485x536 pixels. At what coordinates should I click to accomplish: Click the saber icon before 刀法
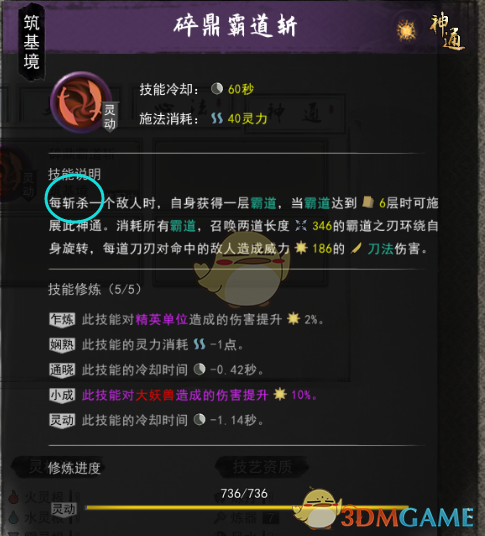[x=356, y=248]
